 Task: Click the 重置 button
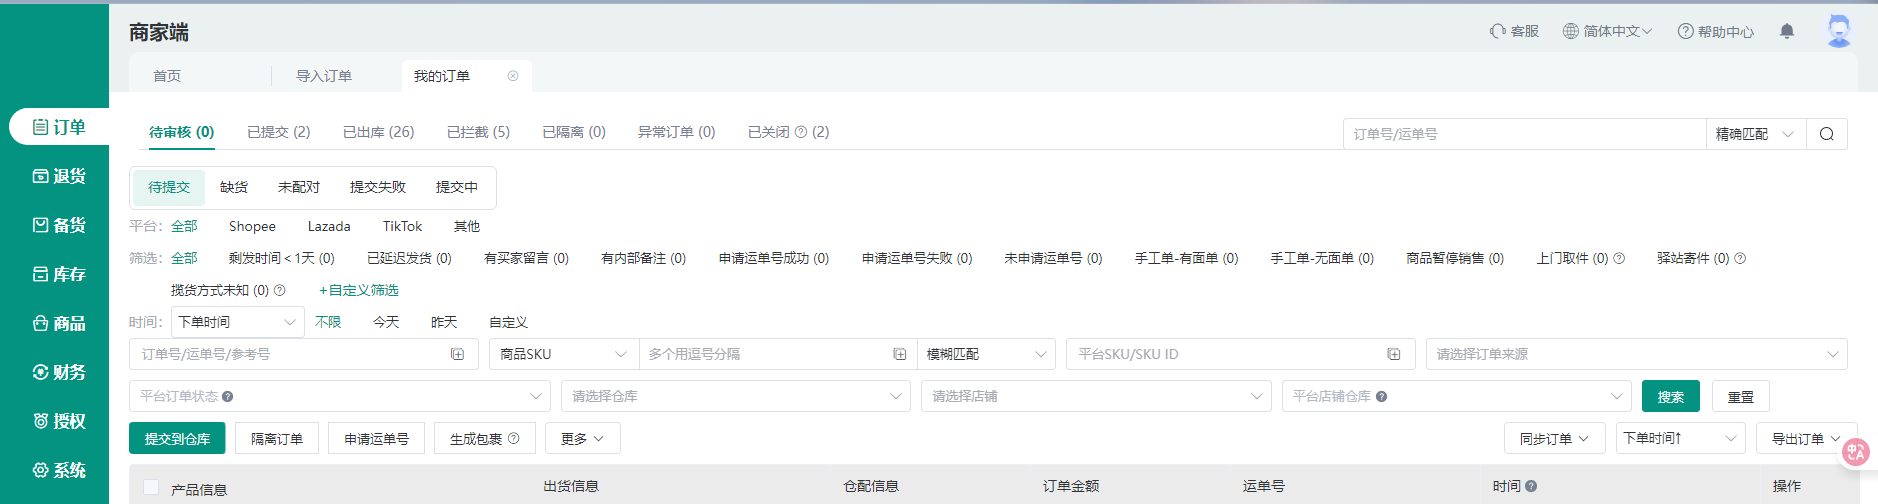pos(1741,396)
